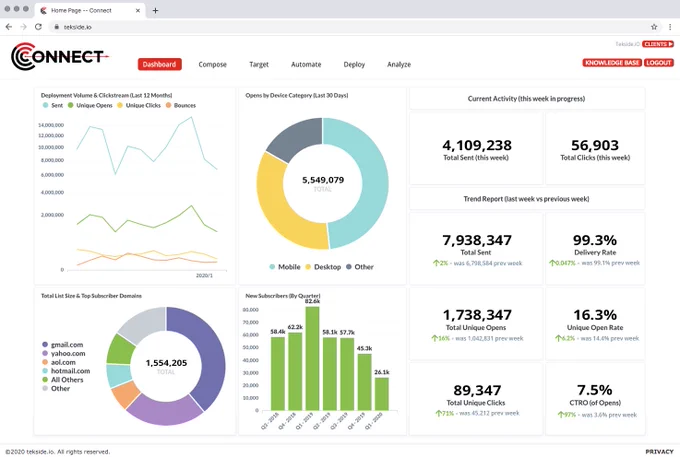This screenshot has height=457, width=680.
Task: Click the 1,738,347 Total Unique Opens value
Action: 477,315
